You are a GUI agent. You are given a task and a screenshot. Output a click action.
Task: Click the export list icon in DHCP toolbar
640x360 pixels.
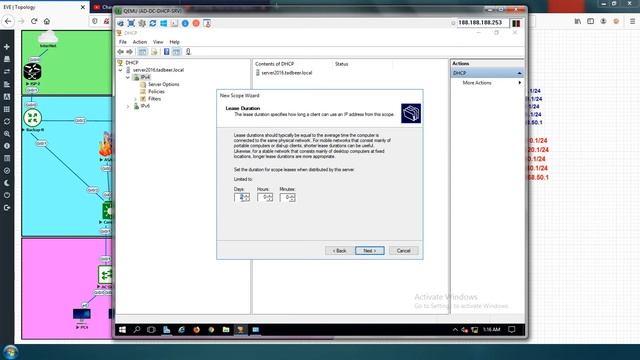154,52
